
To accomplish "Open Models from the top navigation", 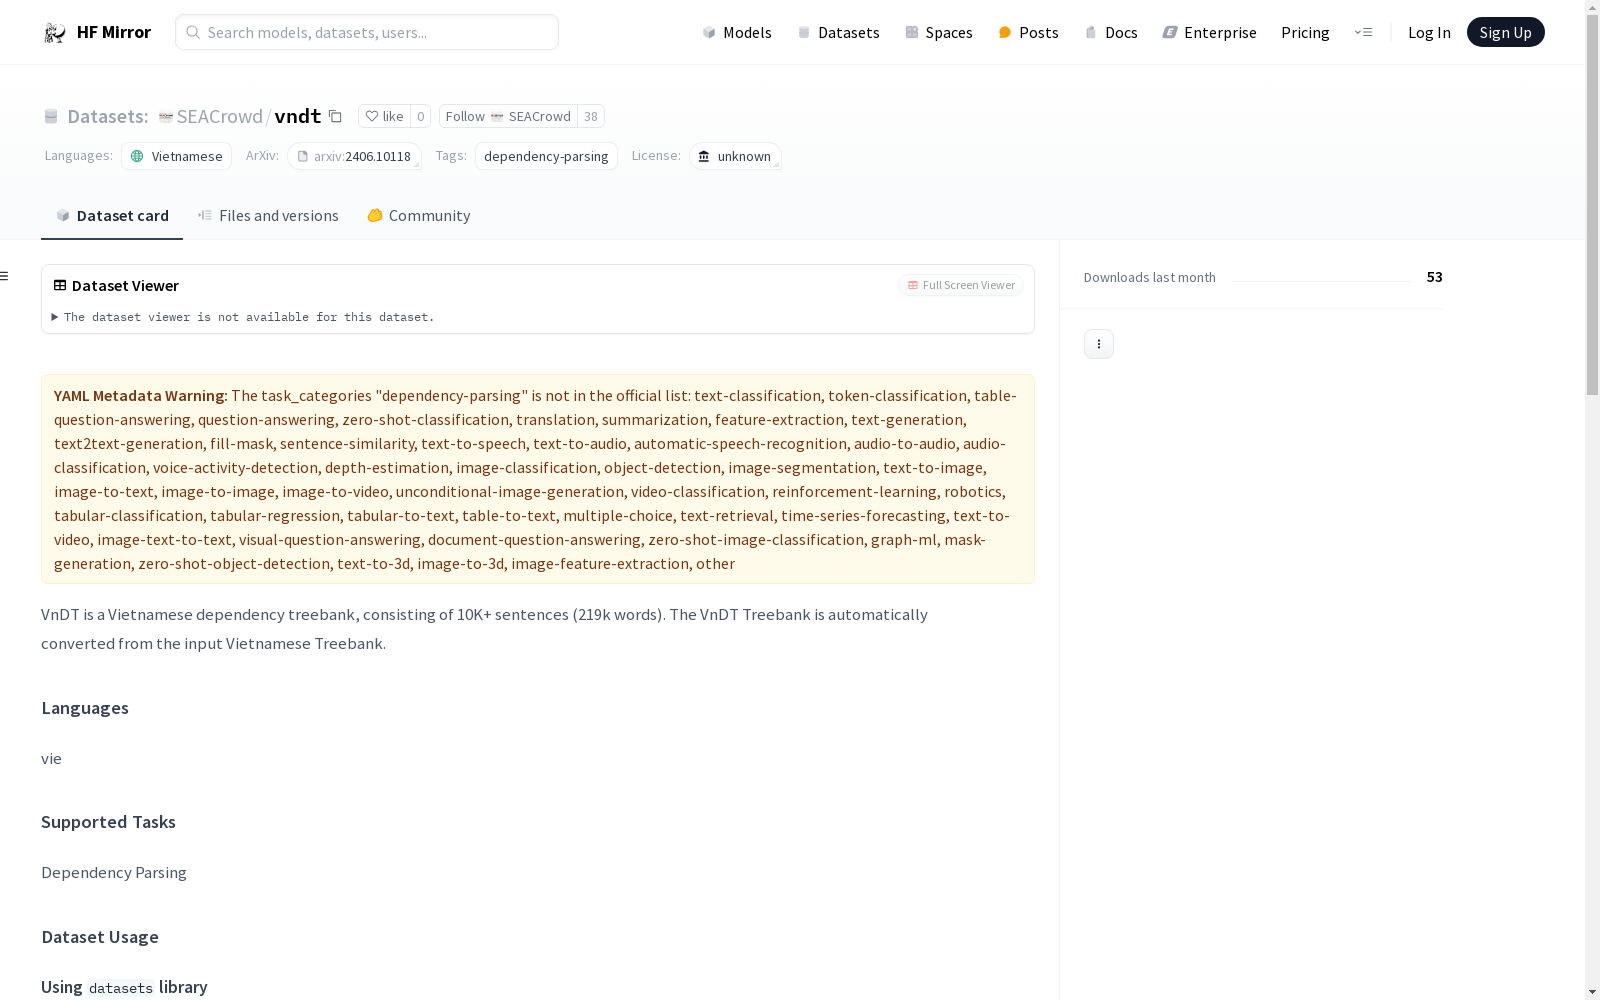I will [737, 32].
